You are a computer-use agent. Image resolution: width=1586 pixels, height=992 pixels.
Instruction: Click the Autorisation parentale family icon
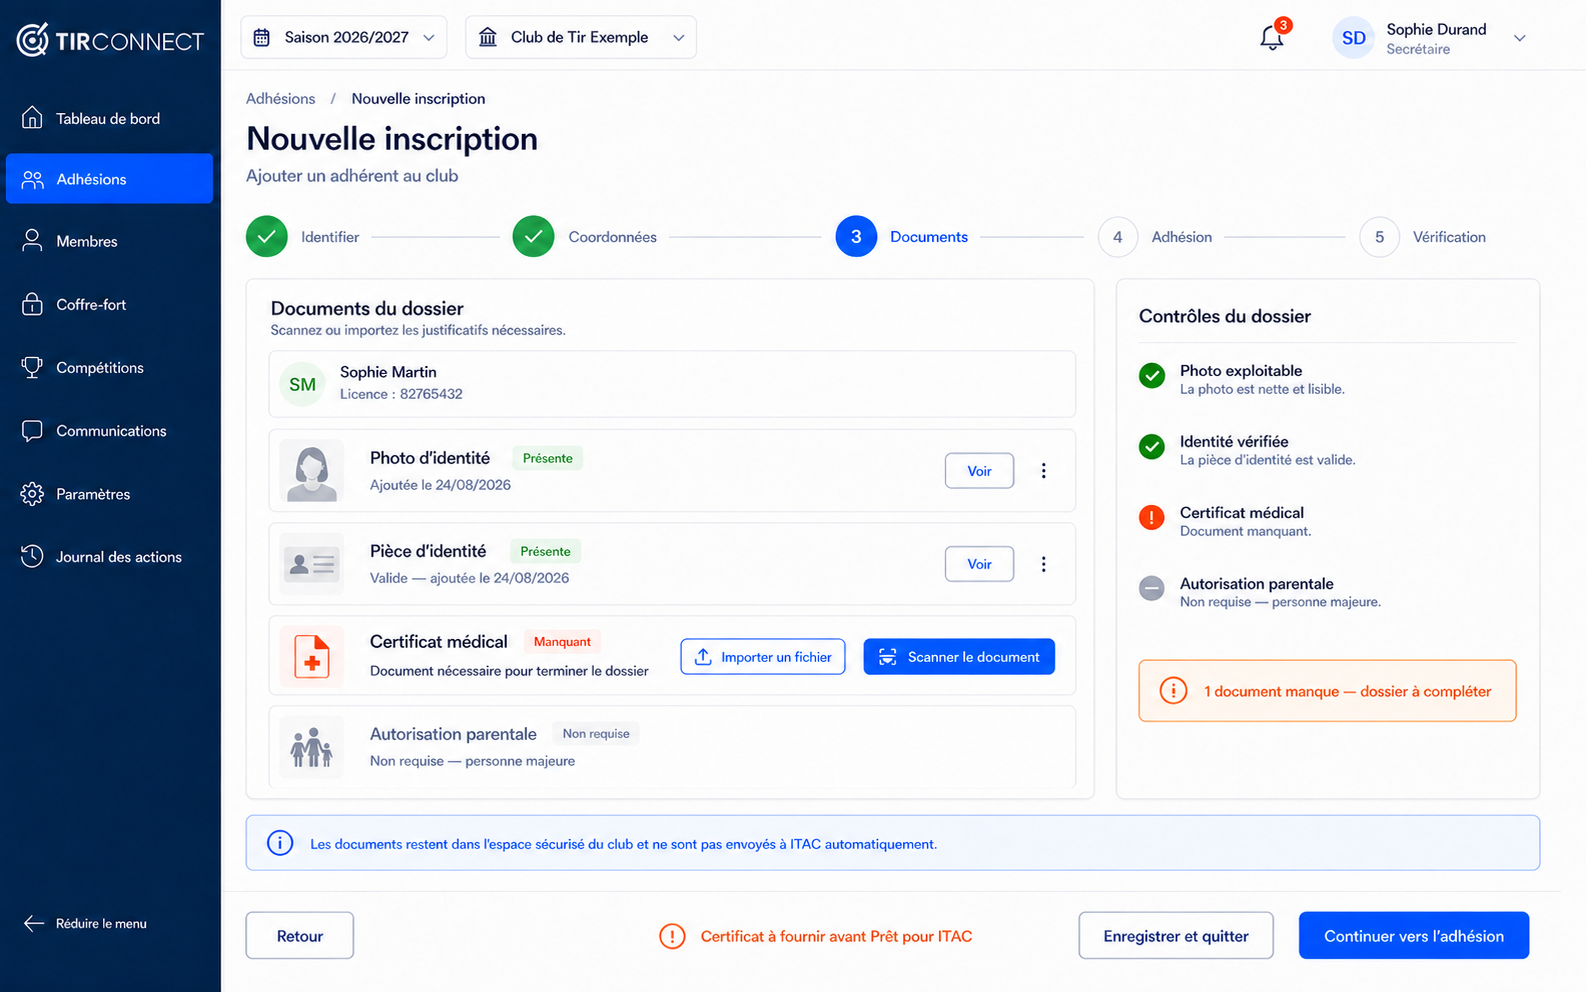coord(312,747)
